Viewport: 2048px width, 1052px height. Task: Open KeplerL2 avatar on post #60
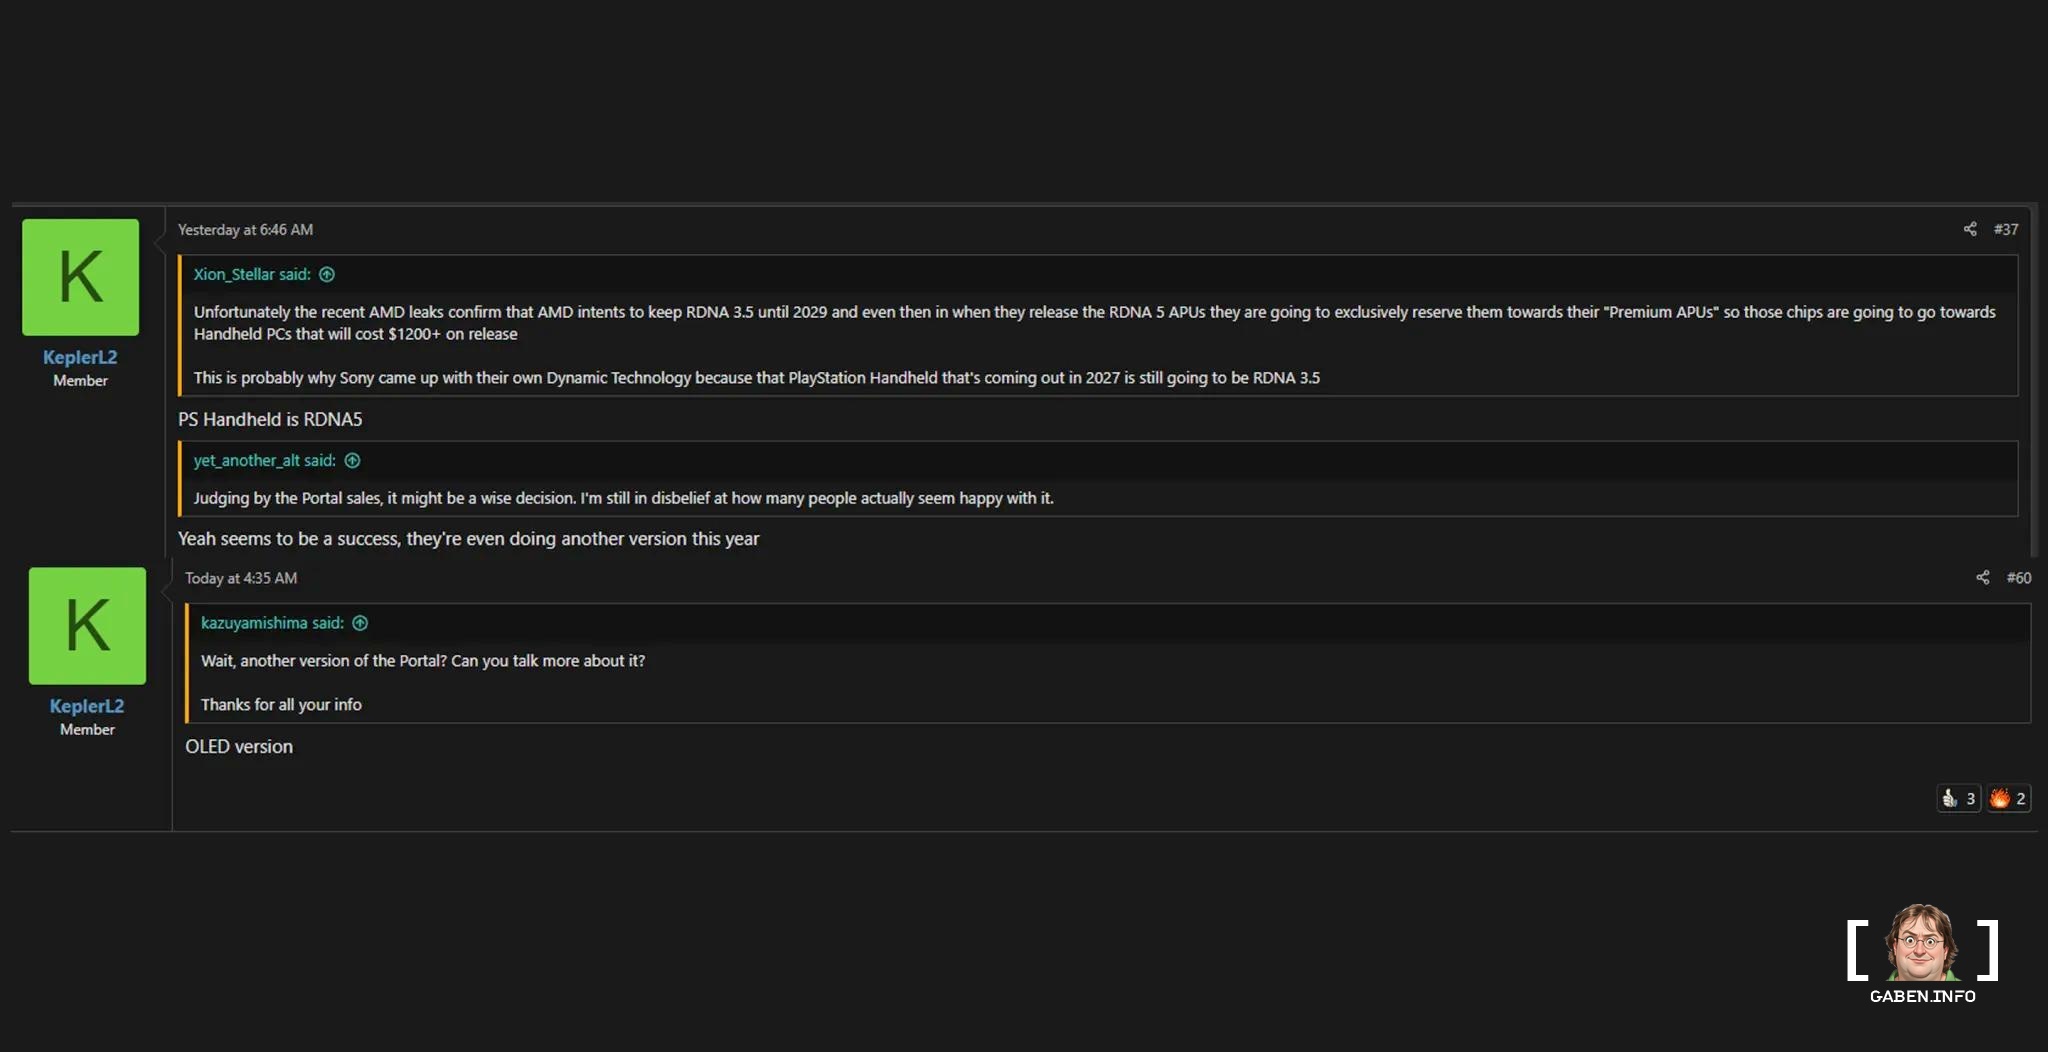(x=87, y=626)
